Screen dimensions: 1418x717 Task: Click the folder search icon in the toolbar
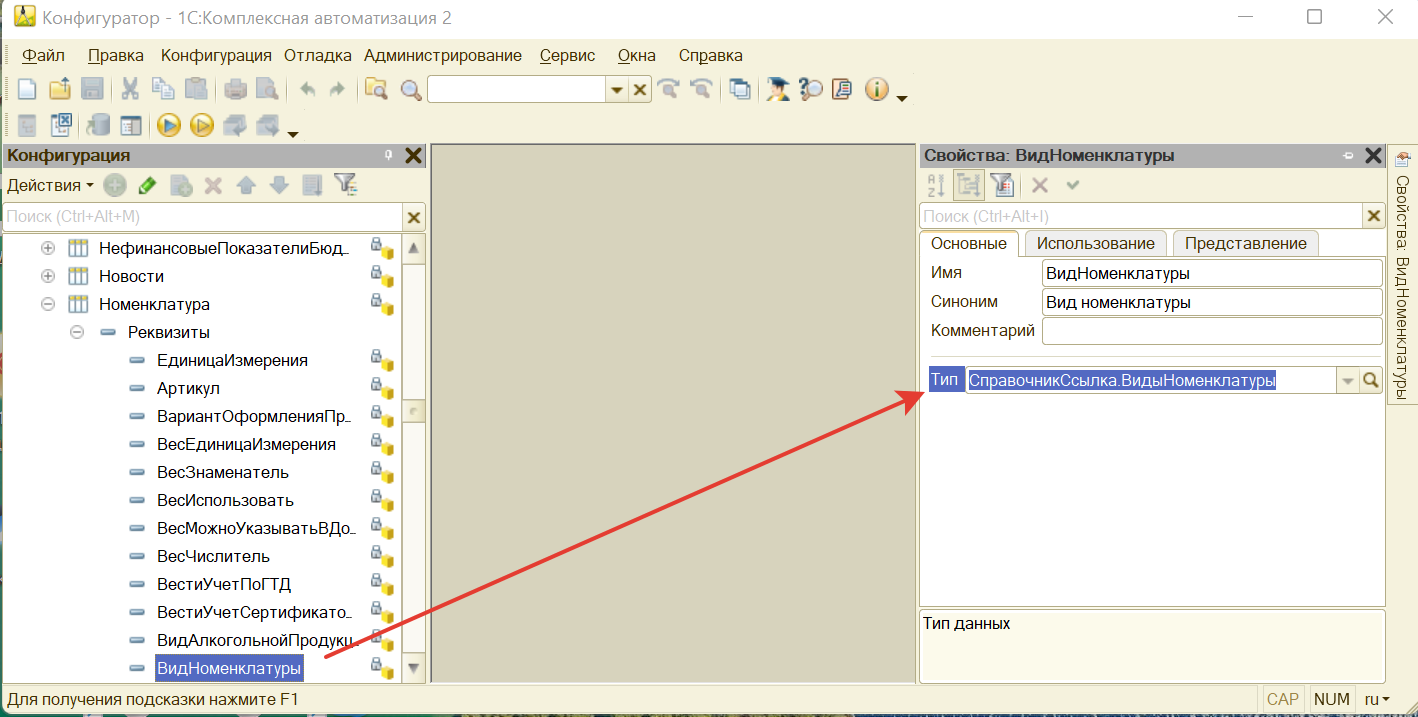pyautogui.click(x=376, y=89)
